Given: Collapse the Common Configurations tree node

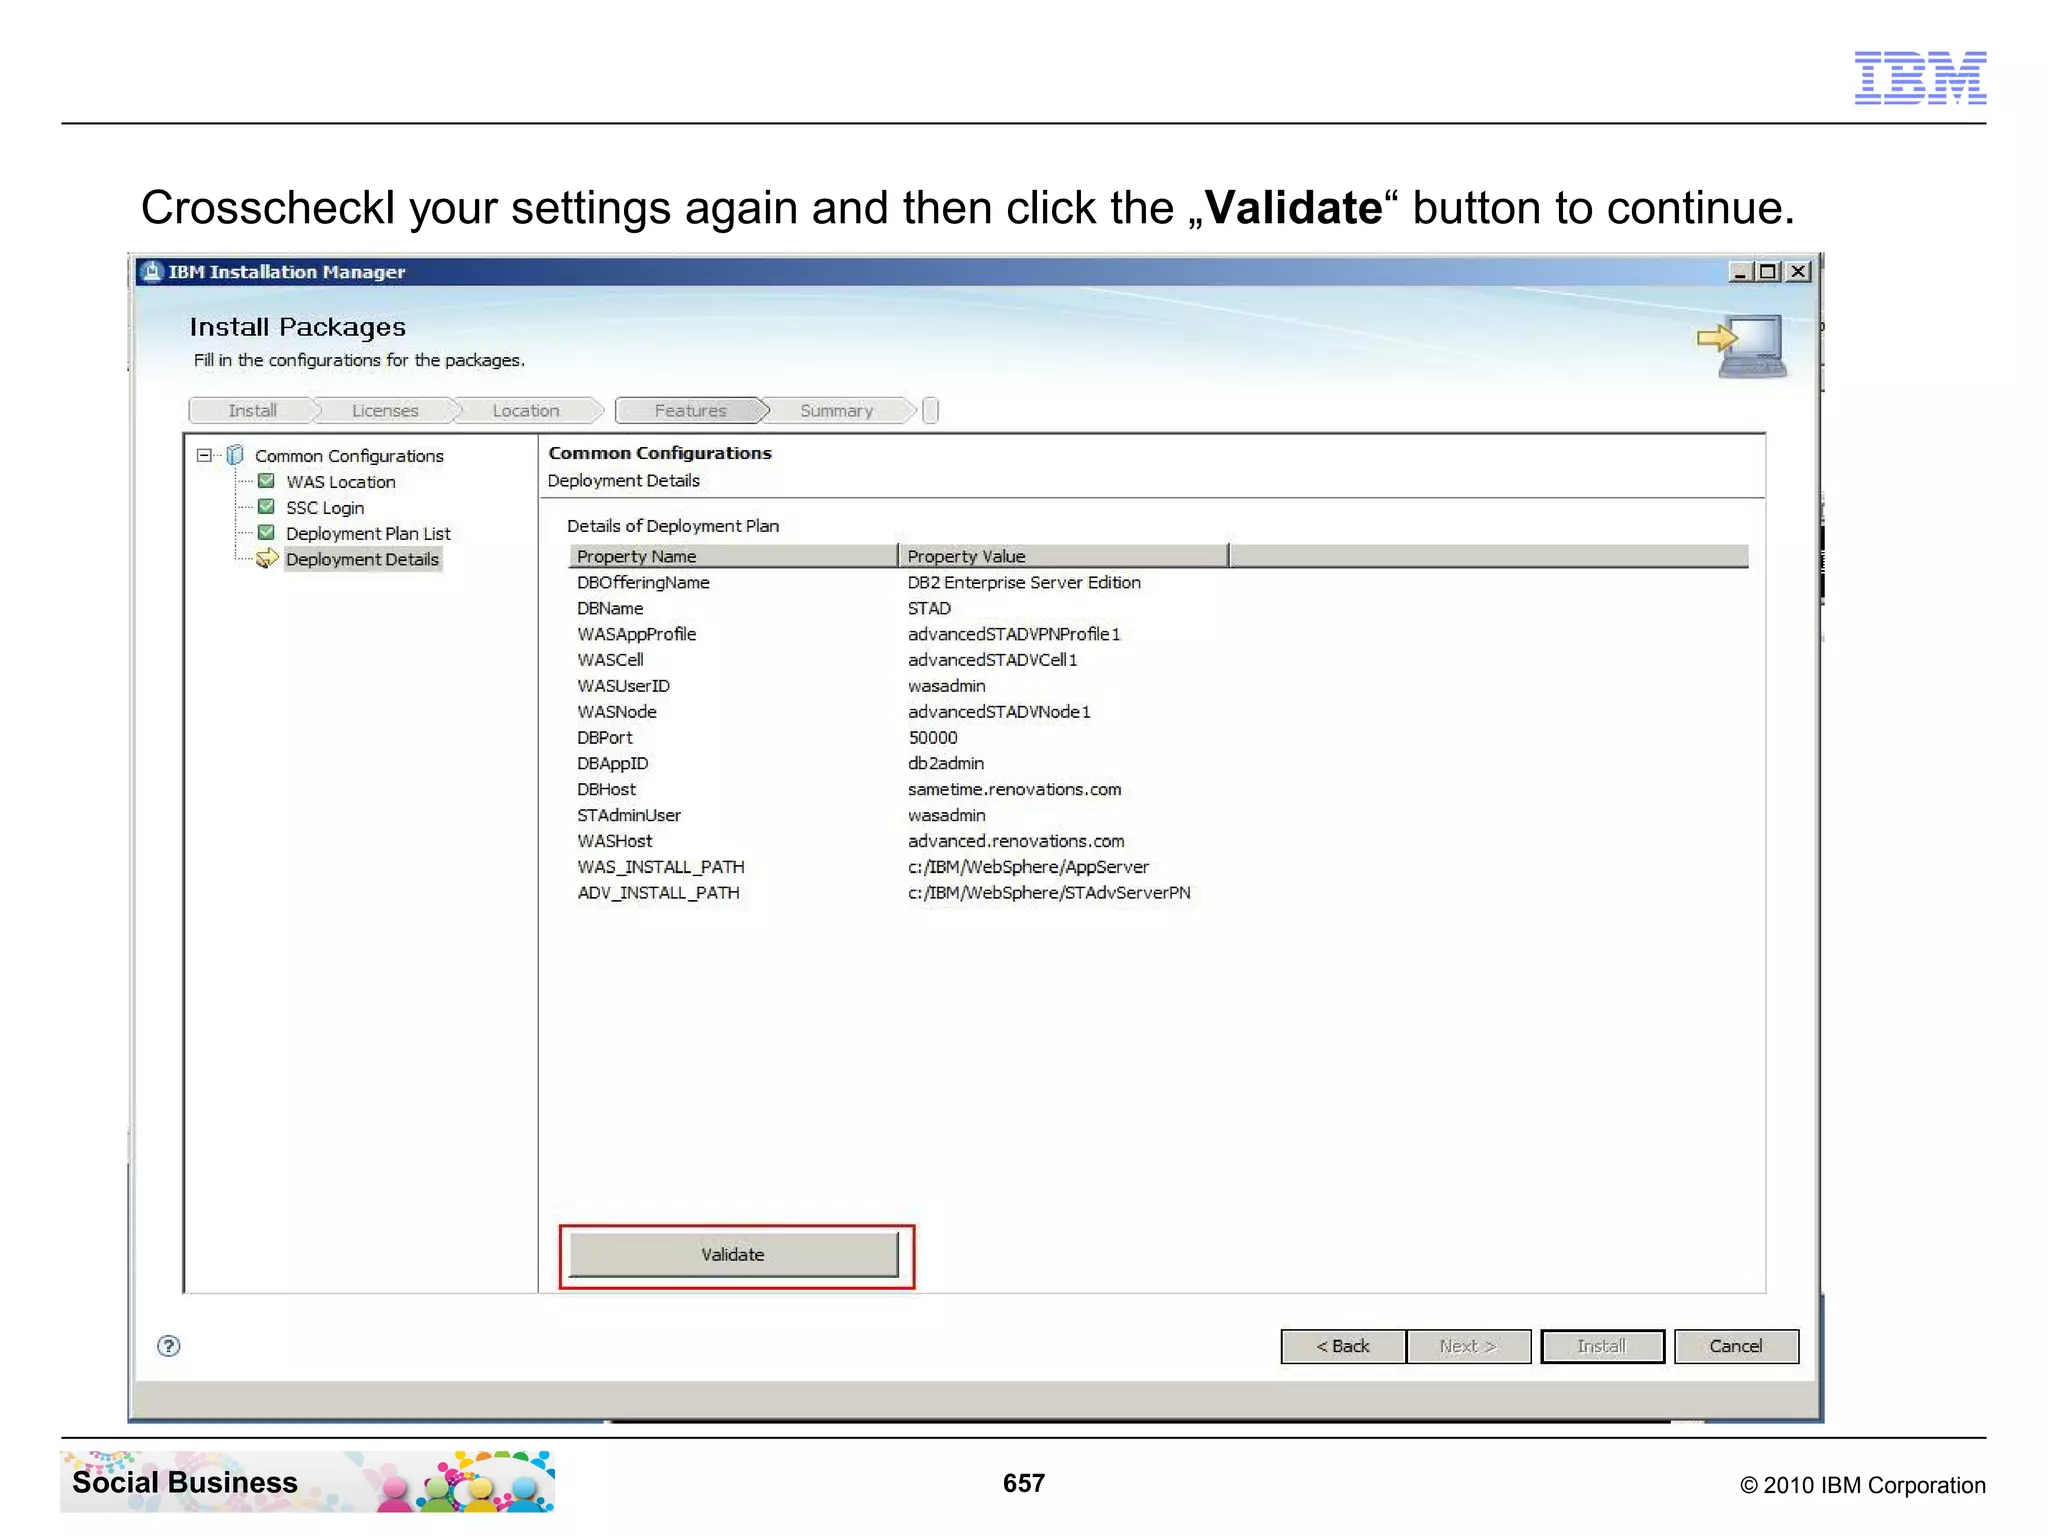Looking at the screenshot, I should 204,455.
